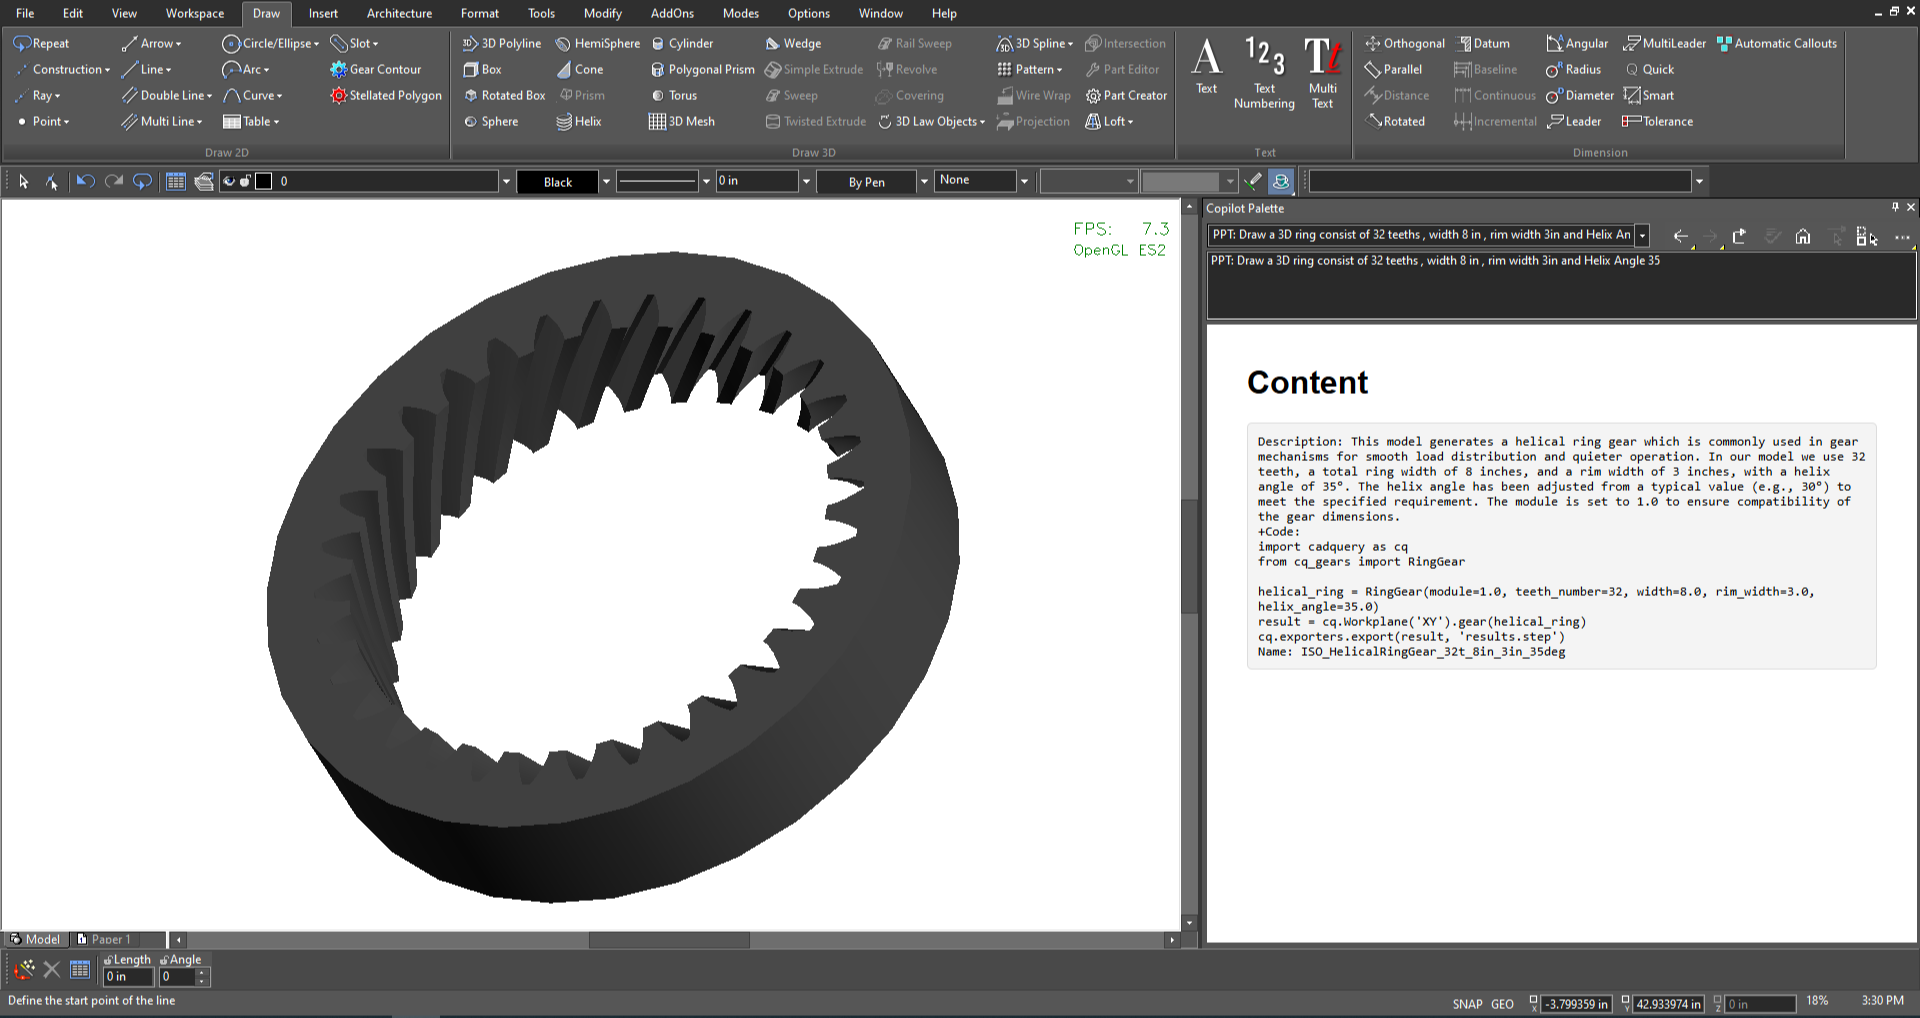
Task: Insert Text with the large A tool
Action: click(1207, 66)
